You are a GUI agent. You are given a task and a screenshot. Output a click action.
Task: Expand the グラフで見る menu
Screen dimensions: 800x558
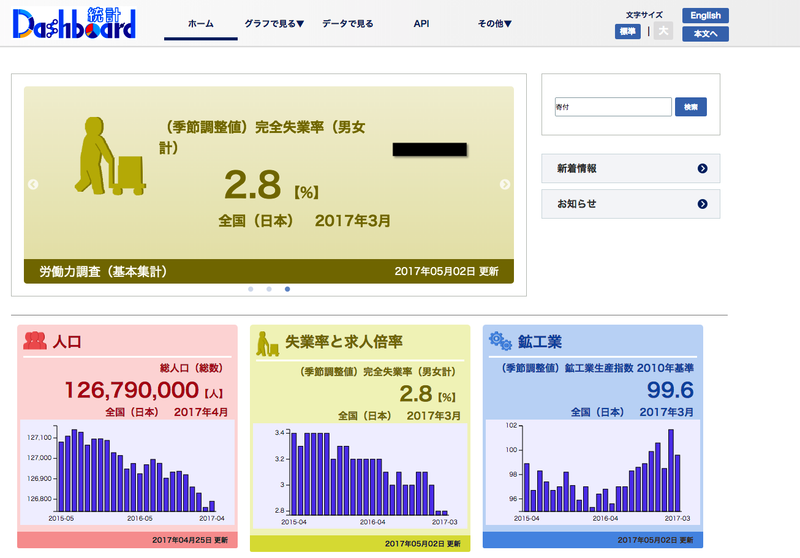tap(274, 23)
